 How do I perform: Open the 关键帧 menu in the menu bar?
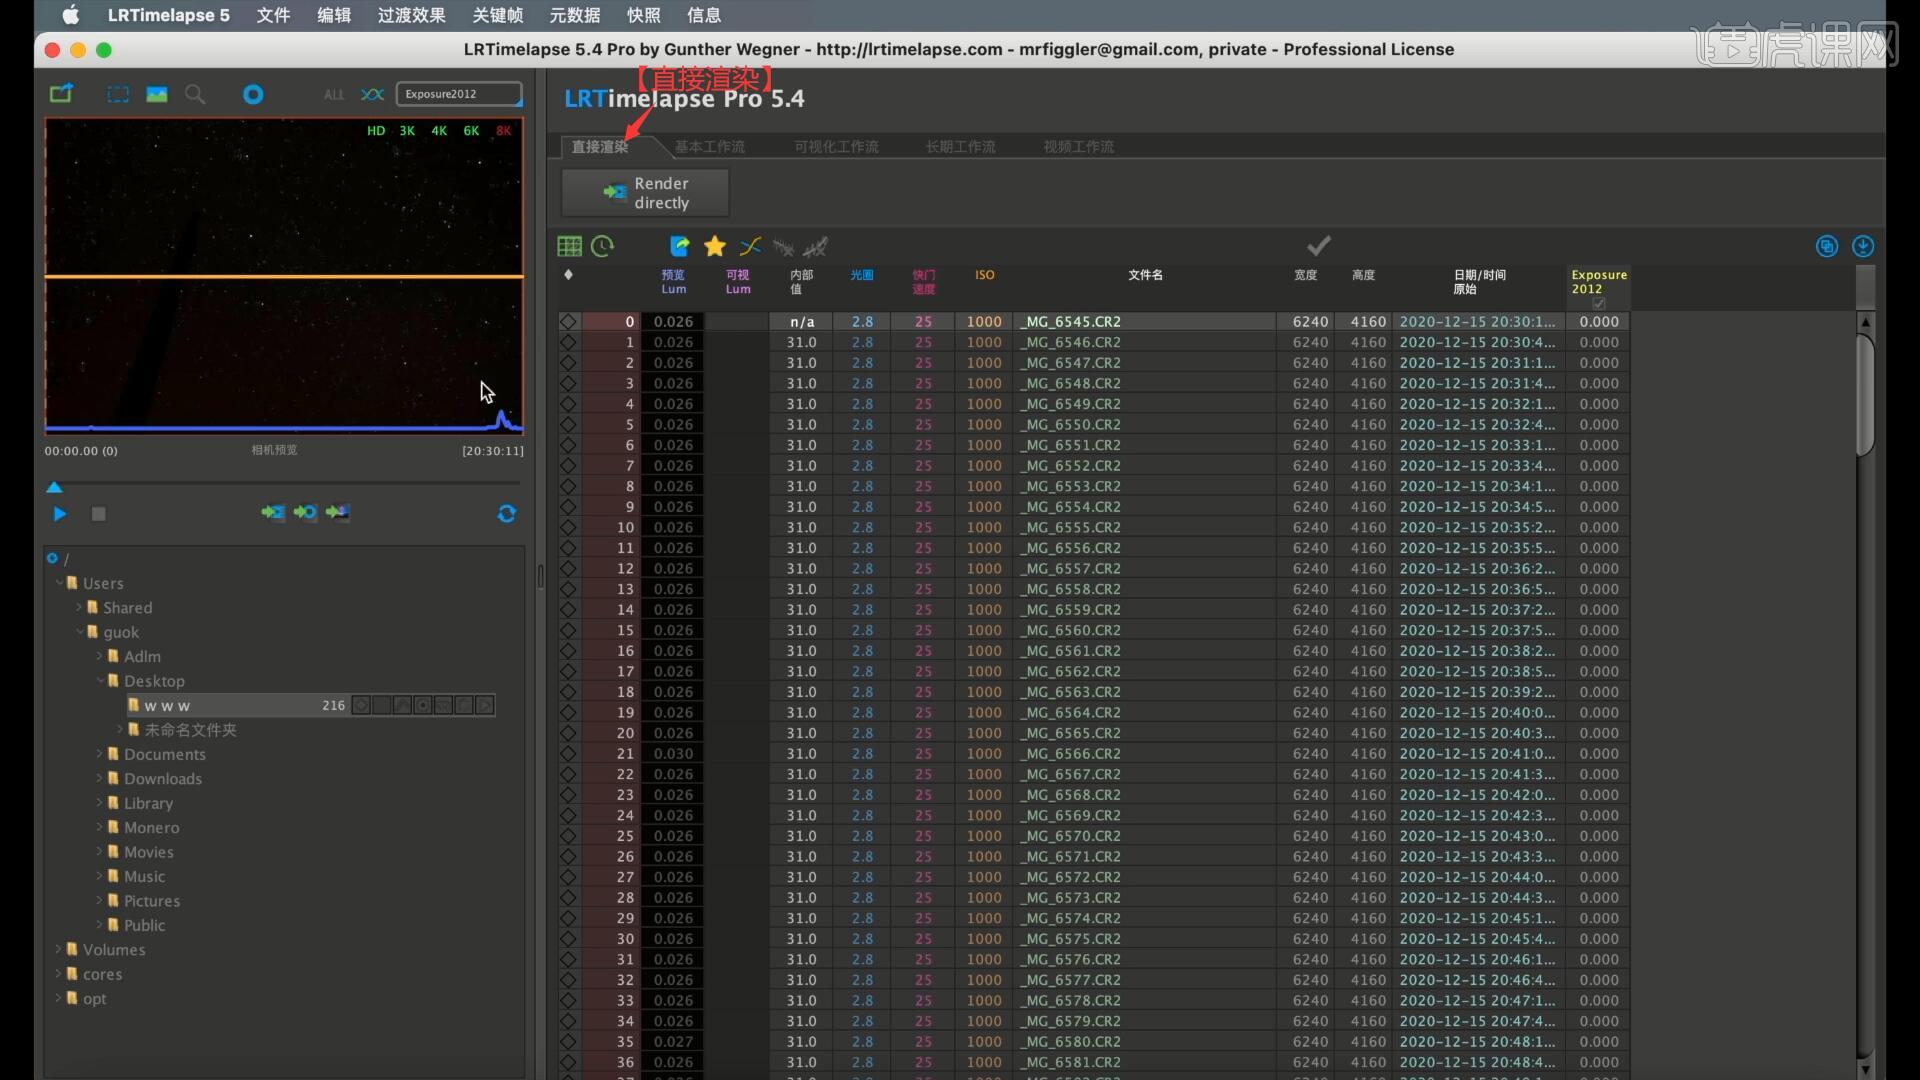coord(497,15)
